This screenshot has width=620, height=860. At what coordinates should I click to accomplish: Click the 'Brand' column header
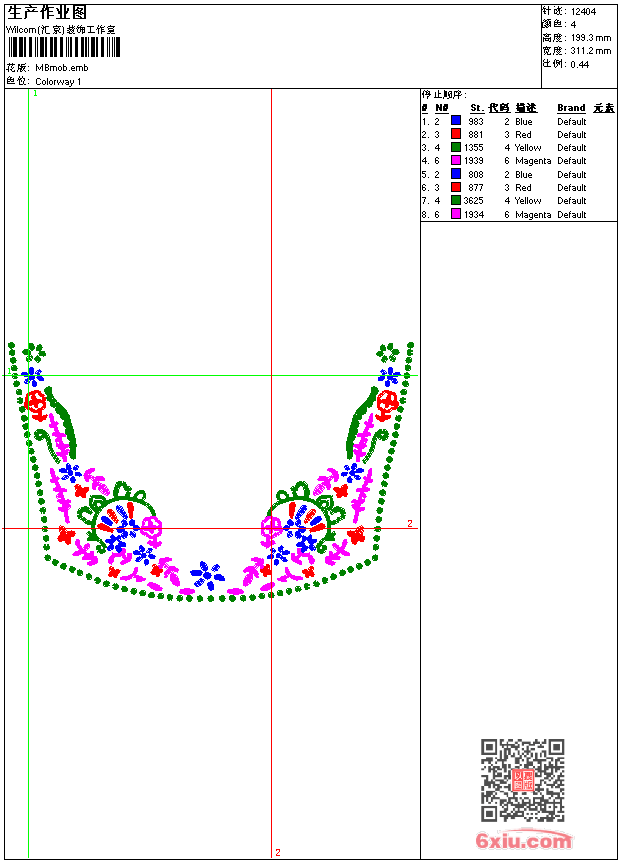571,108
